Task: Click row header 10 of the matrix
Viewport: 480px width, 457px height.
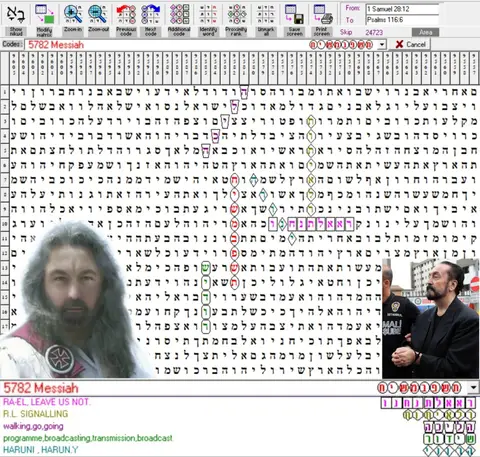Action: tap(5, 224)
